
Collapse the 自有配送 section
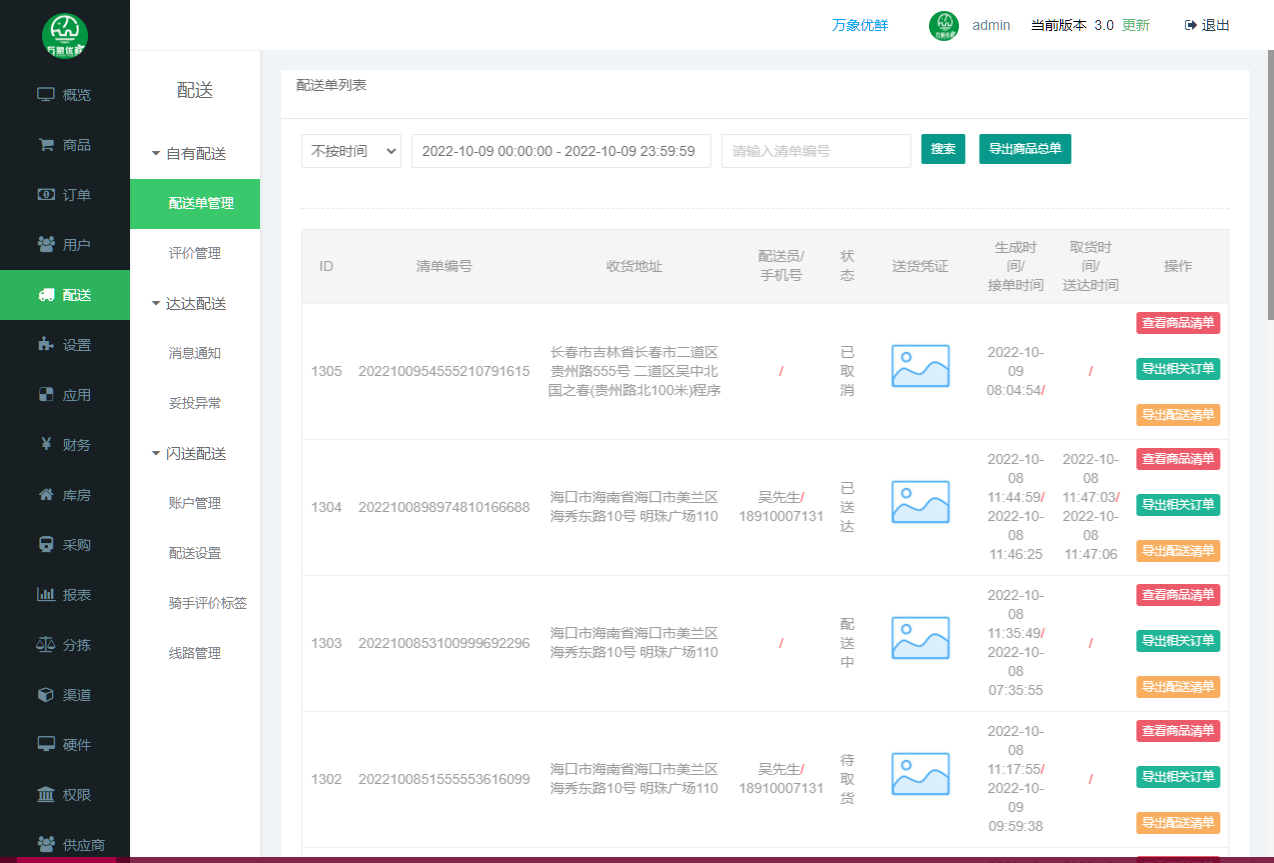[x=189, y=154]
